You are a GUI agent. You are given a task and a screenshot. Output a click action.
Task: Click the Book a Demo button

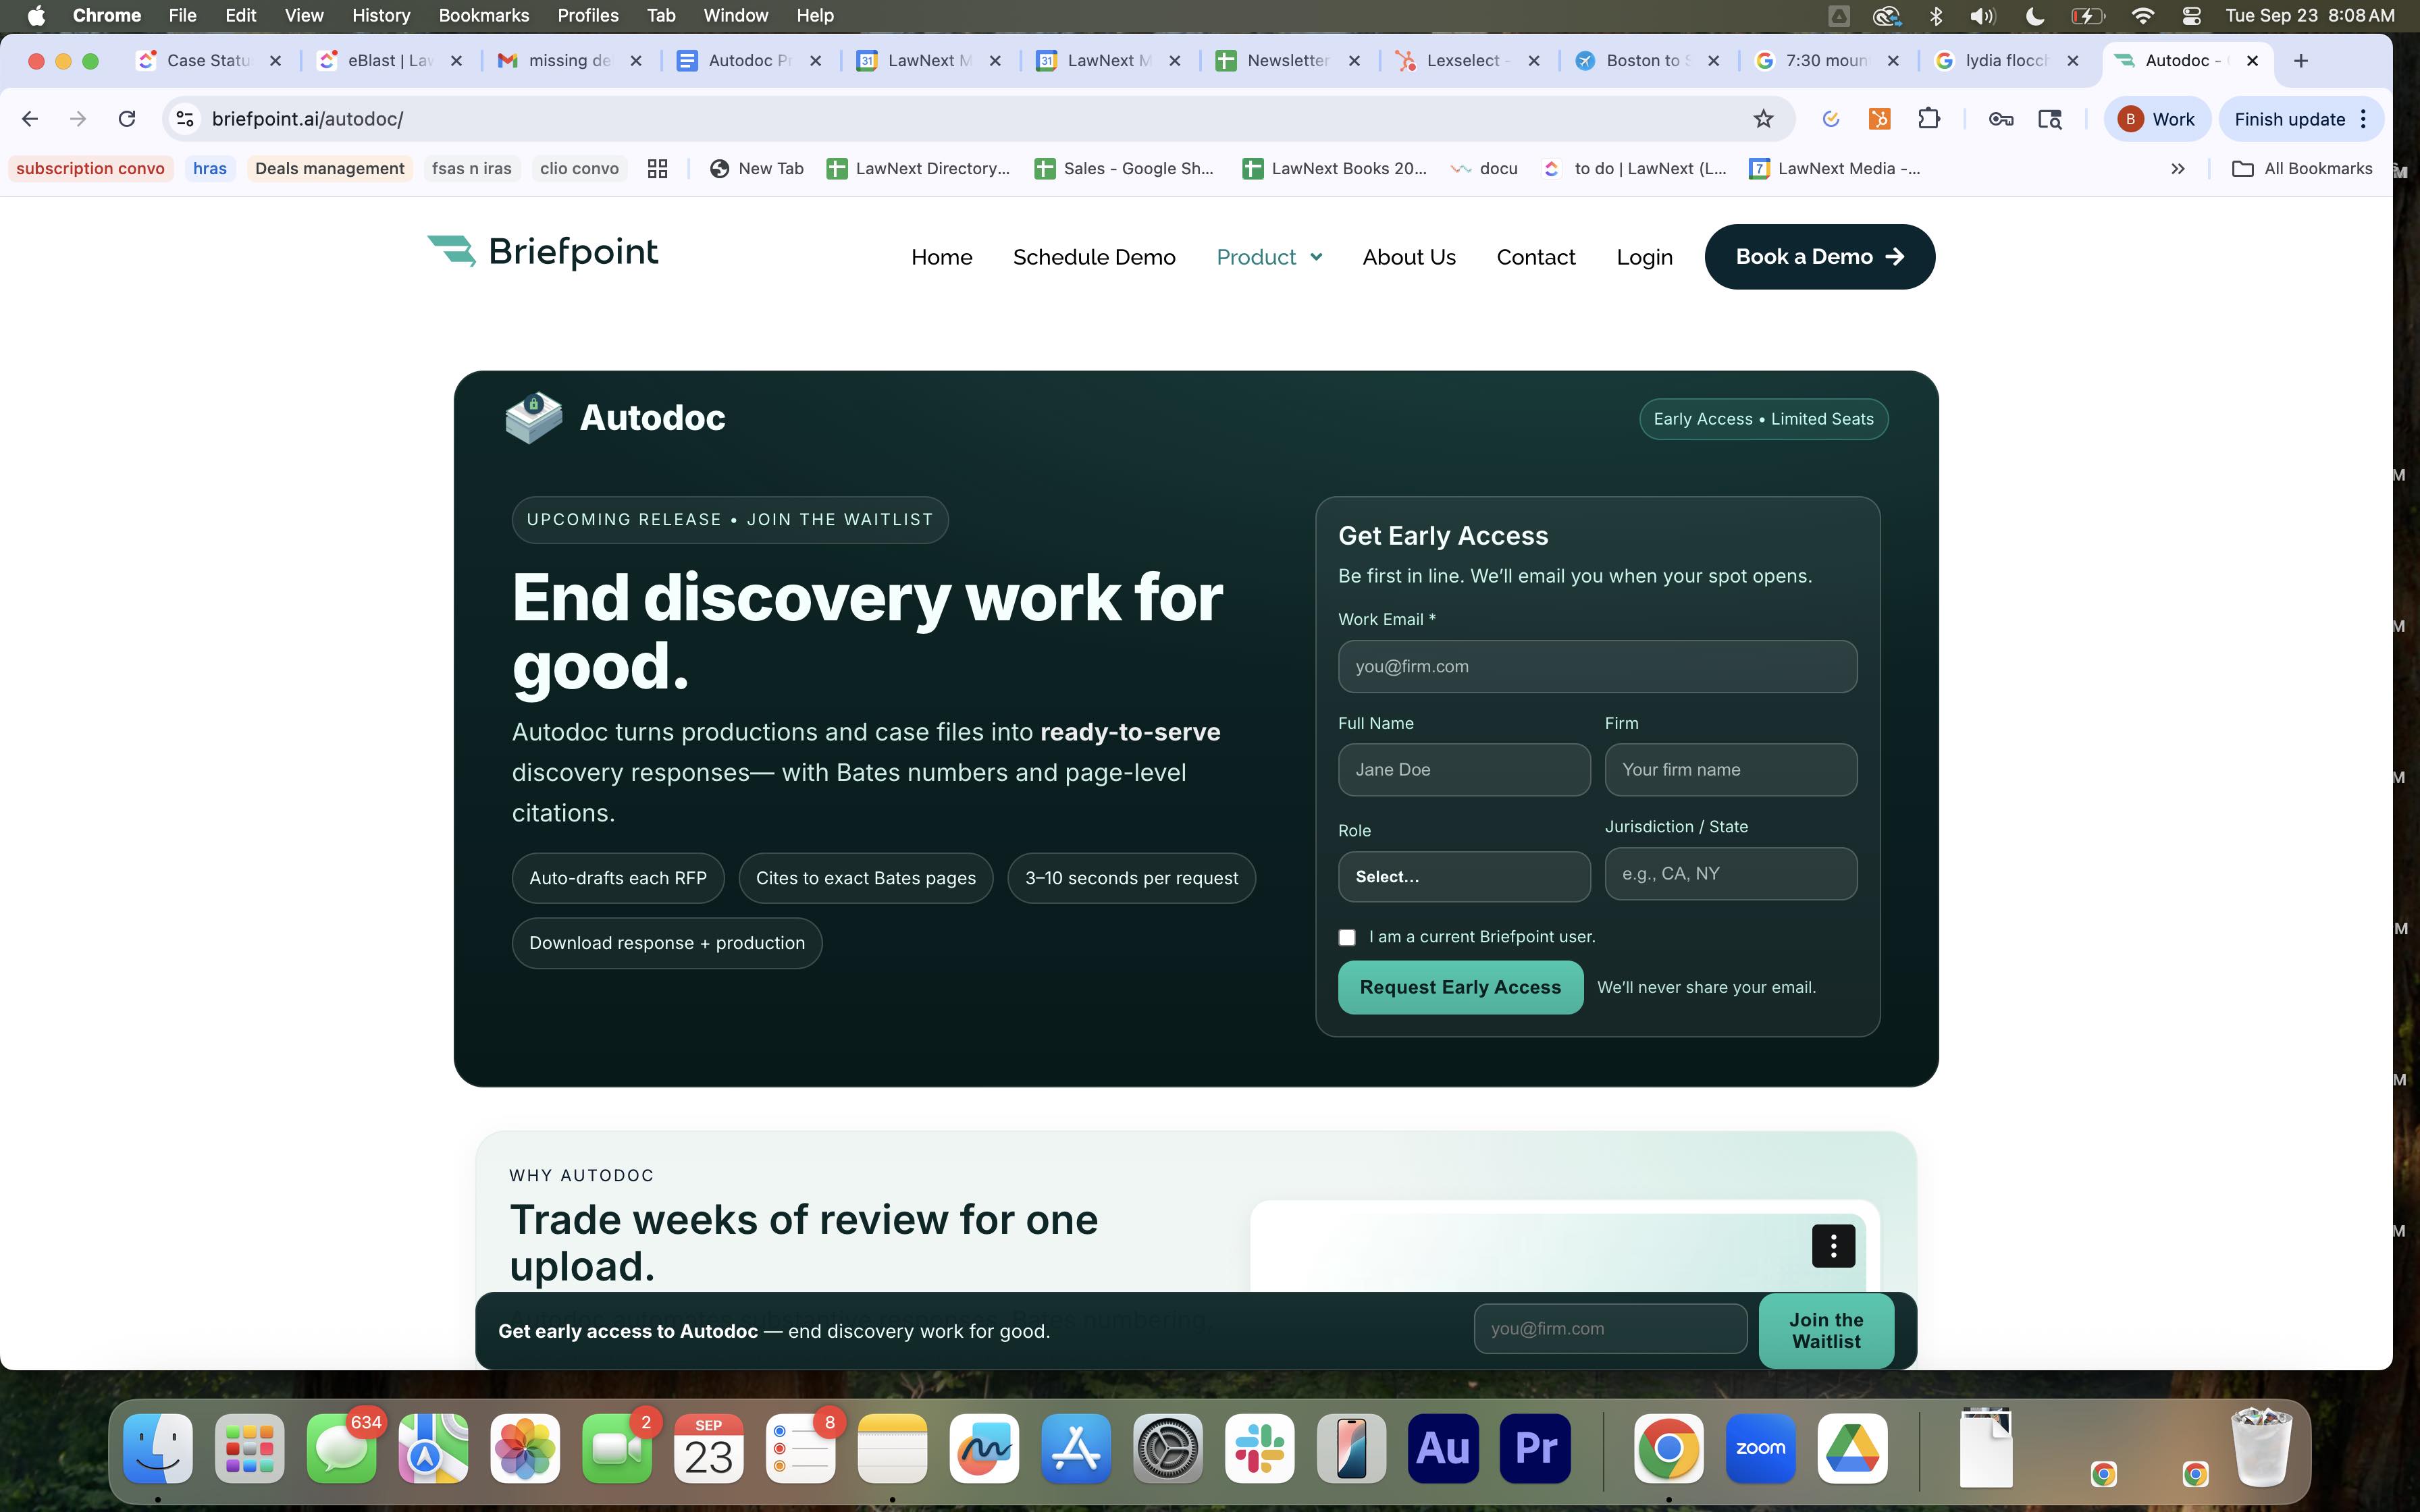[1819, 257]
